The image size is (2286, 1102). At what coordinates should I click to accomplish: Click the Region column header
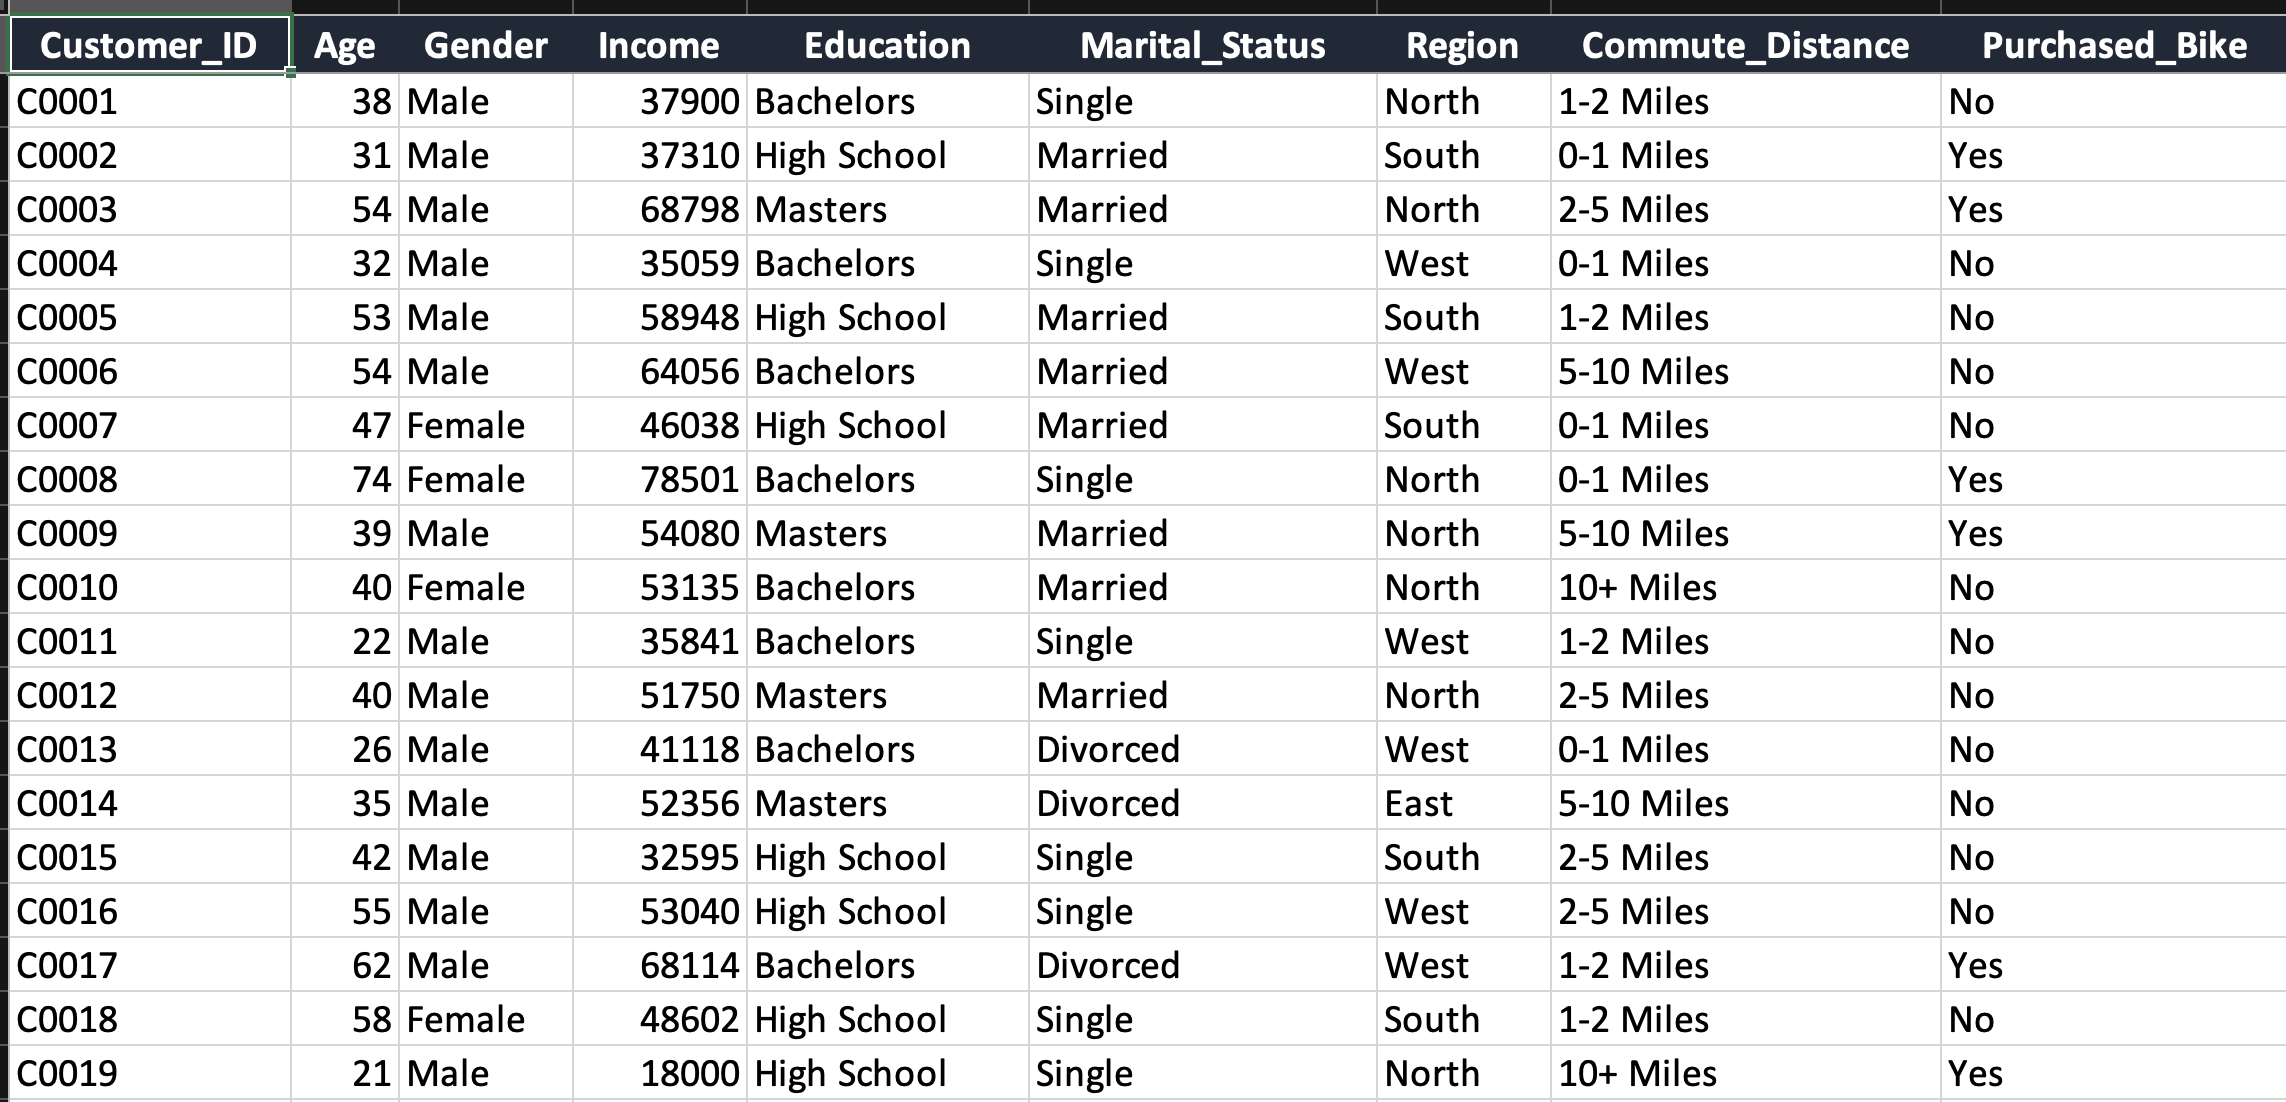pos(1462,46)
